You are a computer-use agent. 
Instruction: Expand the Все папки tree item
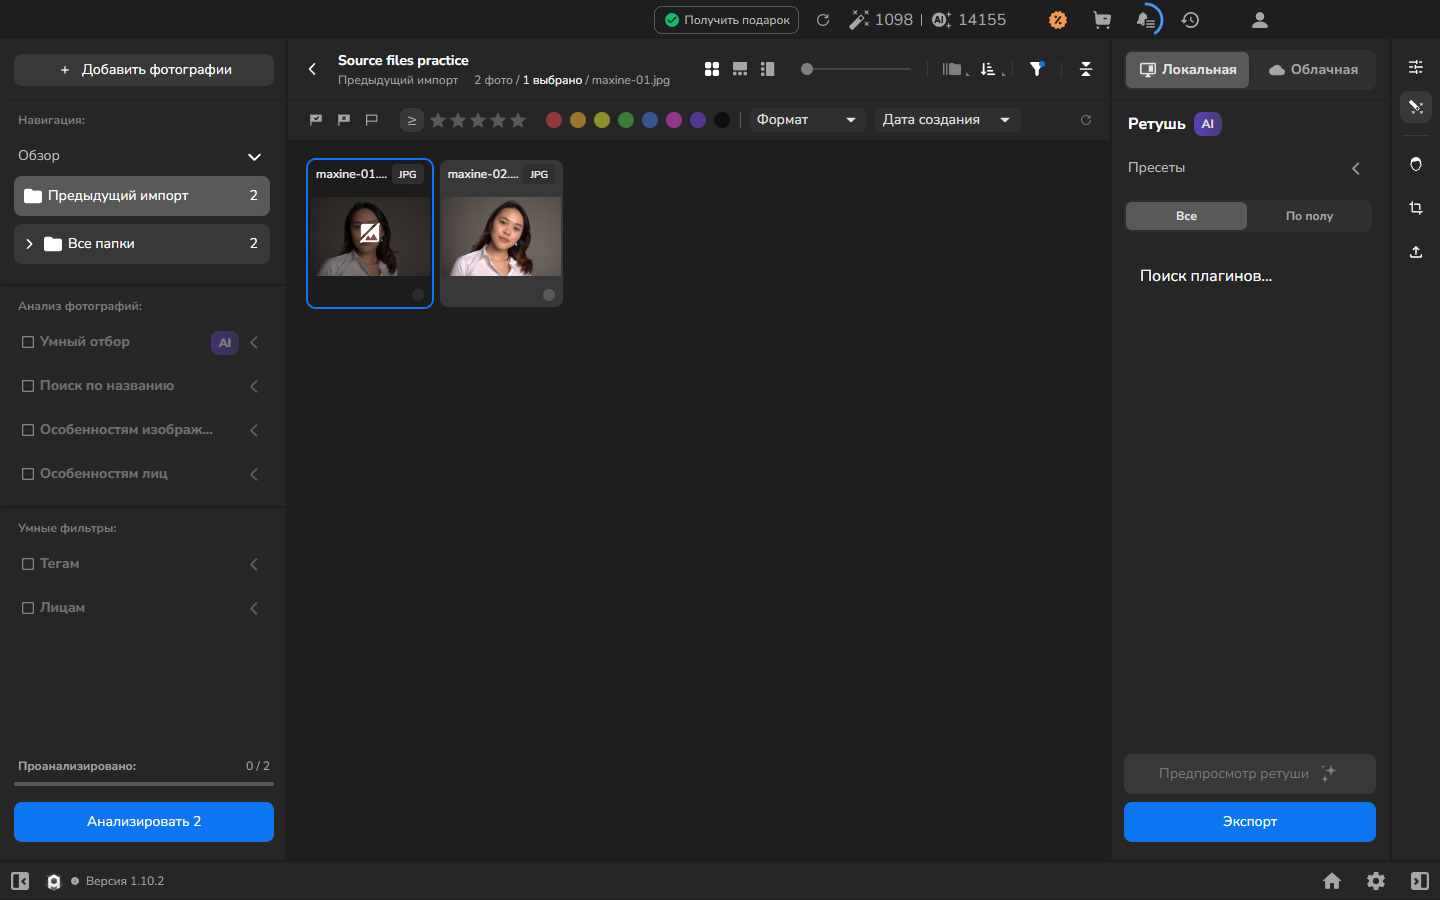29,244
